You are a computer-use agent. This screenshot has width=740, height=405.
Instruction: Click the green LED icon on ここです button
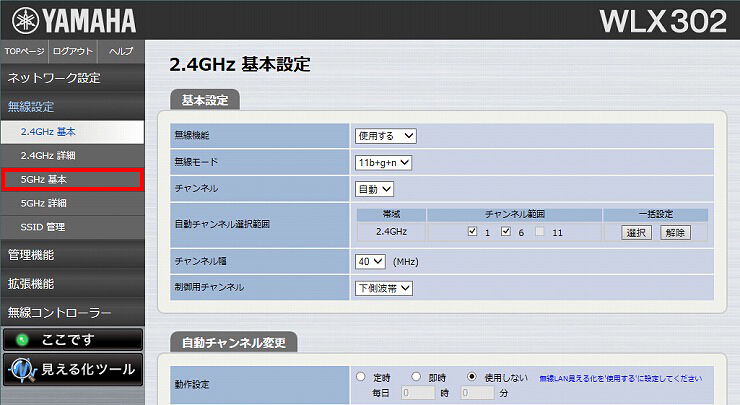click(22, 339)
